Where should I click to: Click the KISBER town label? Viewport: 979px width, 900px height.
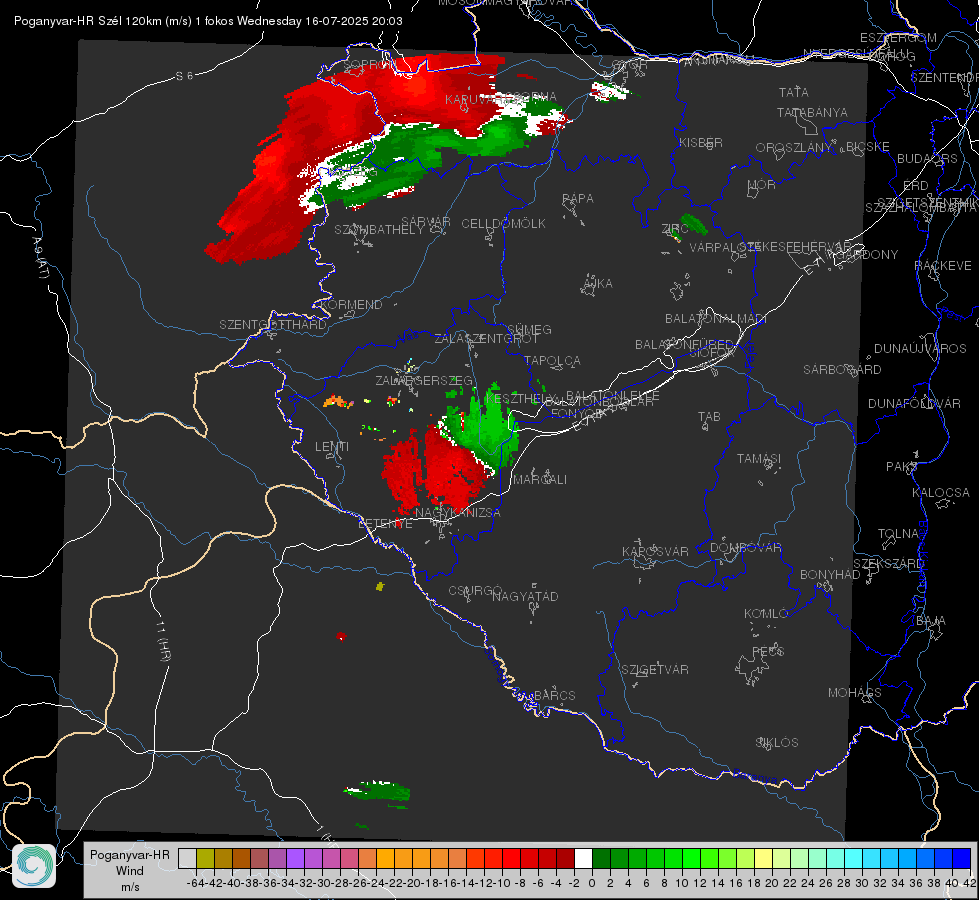pos(701,142)
